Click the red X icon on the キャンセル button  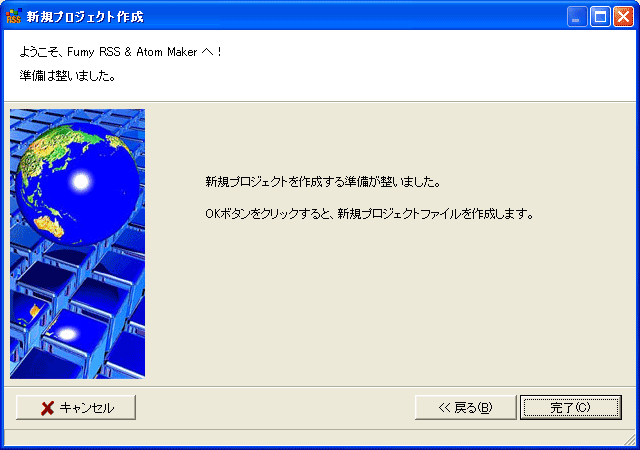(48, 408)
